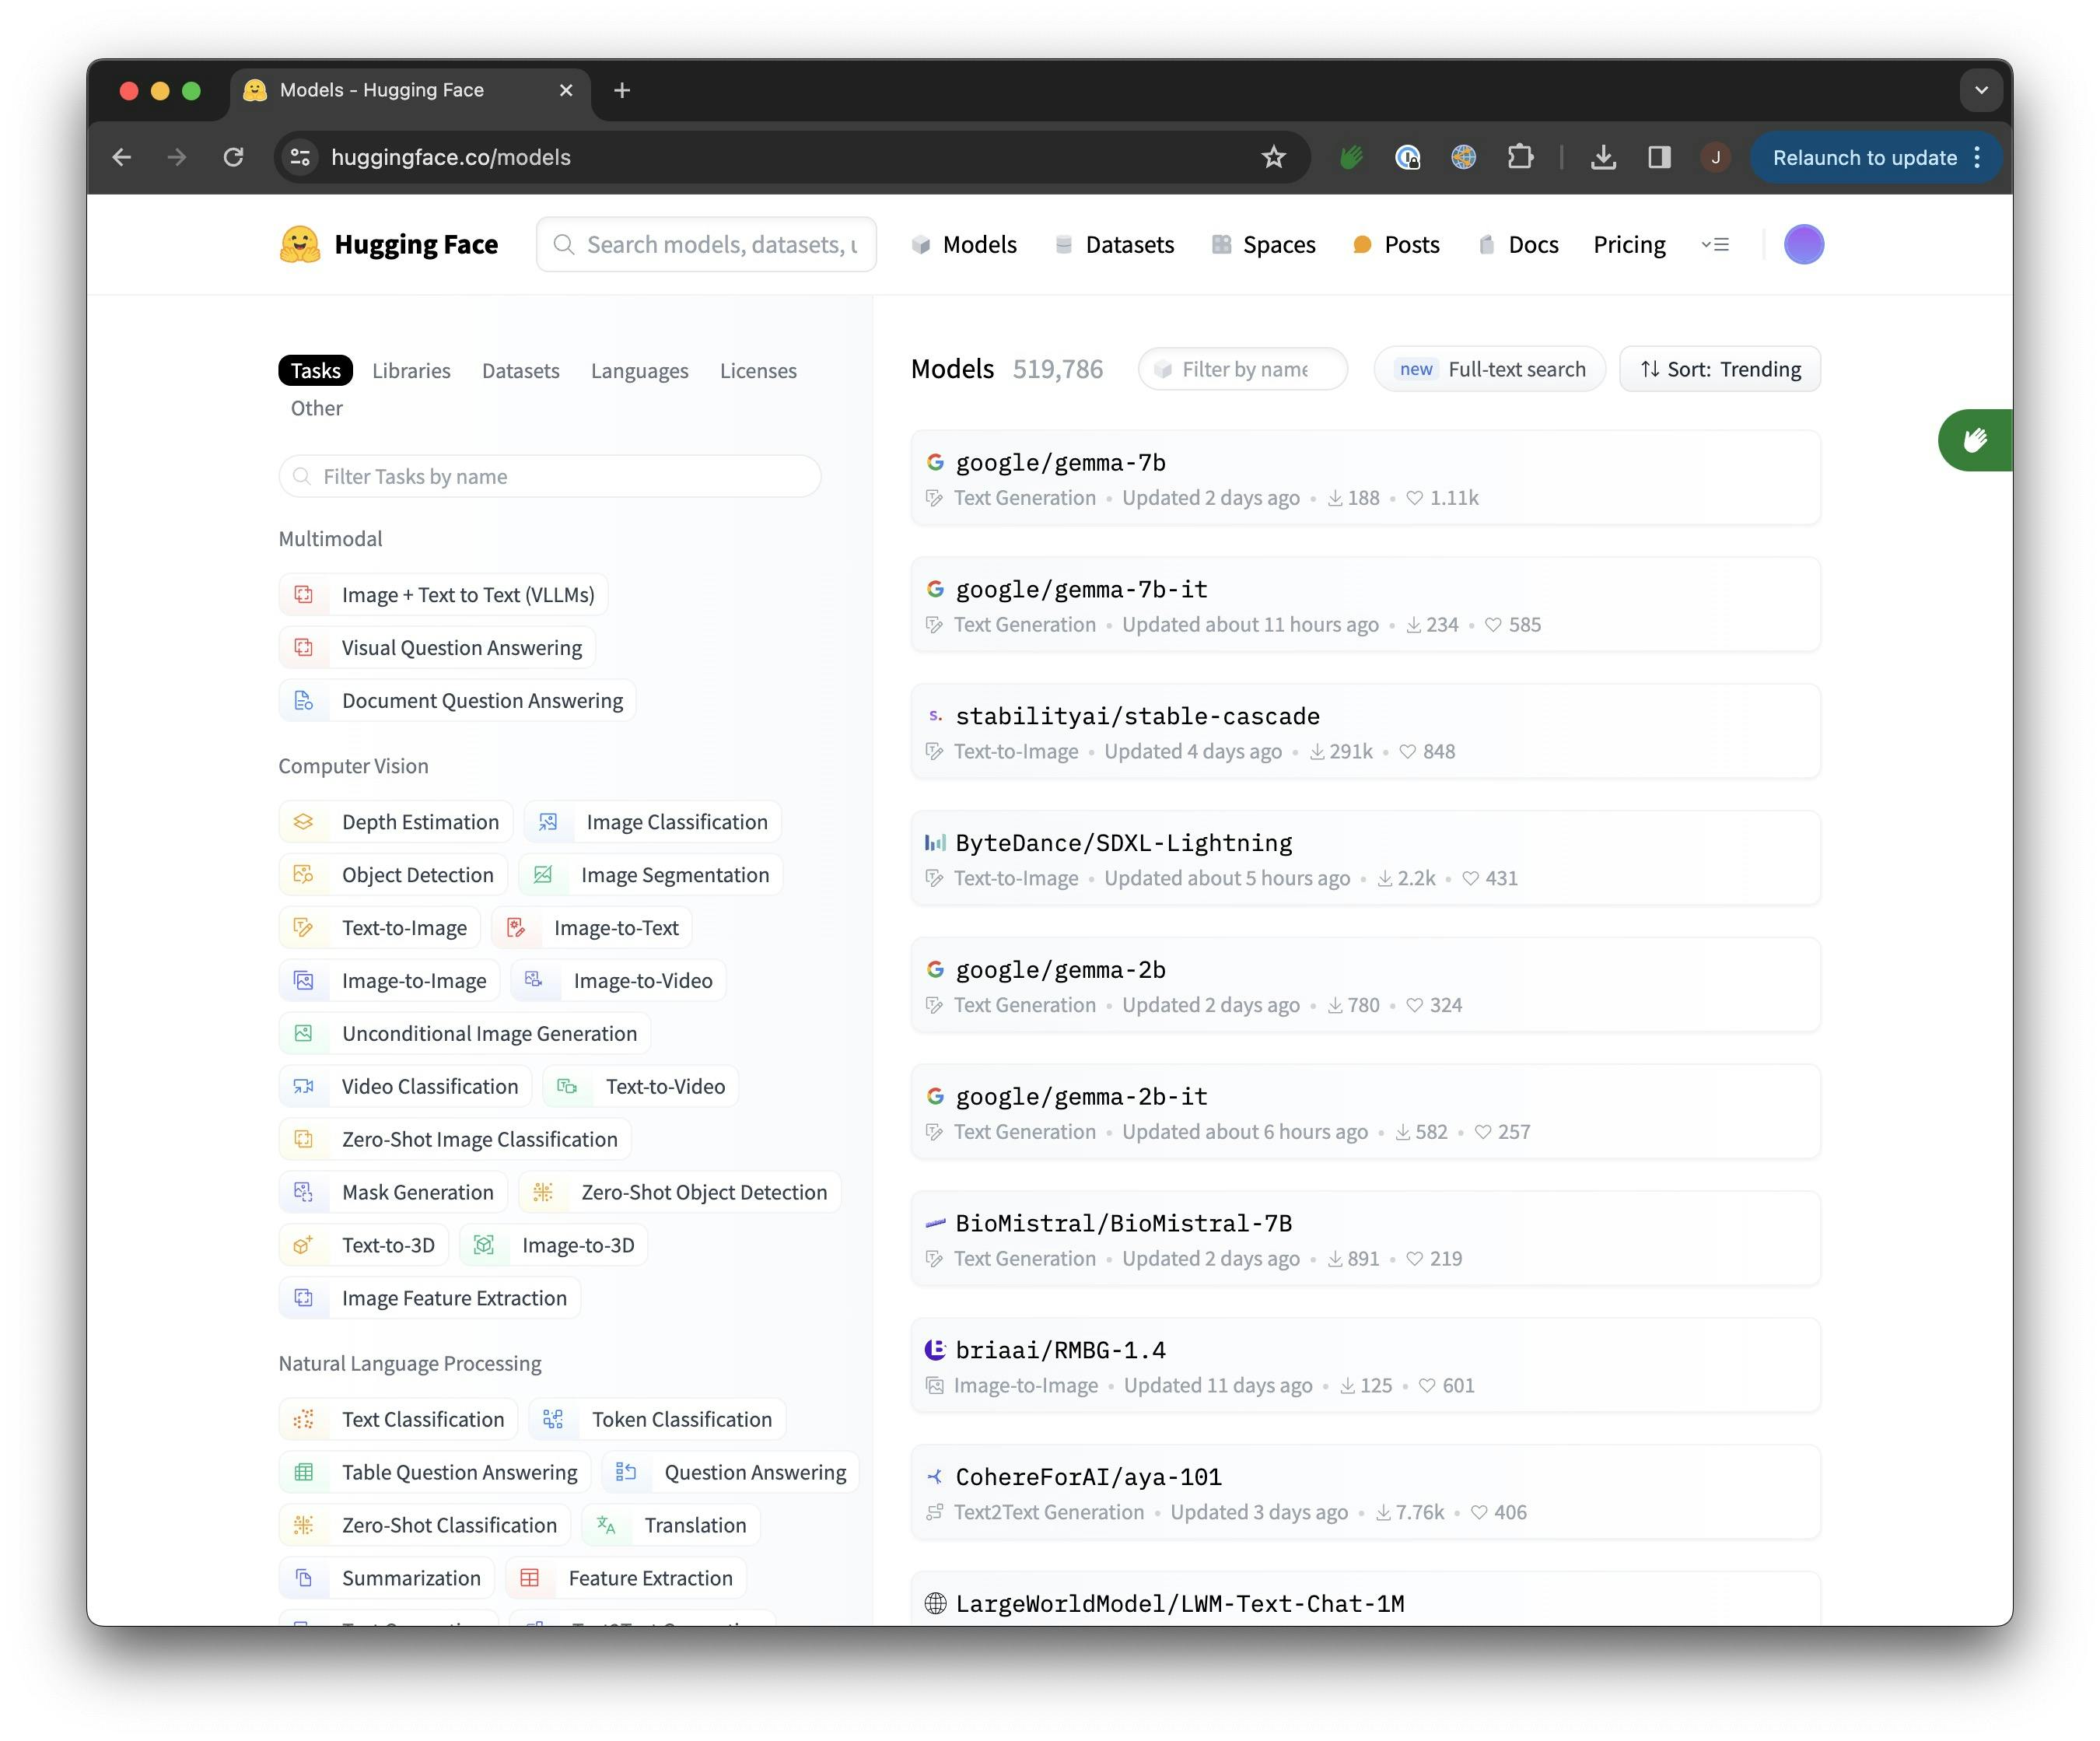Viewport: 2100px width, 1741px height.
Task: Open Full-text search feature
Action: point(1491,368)
